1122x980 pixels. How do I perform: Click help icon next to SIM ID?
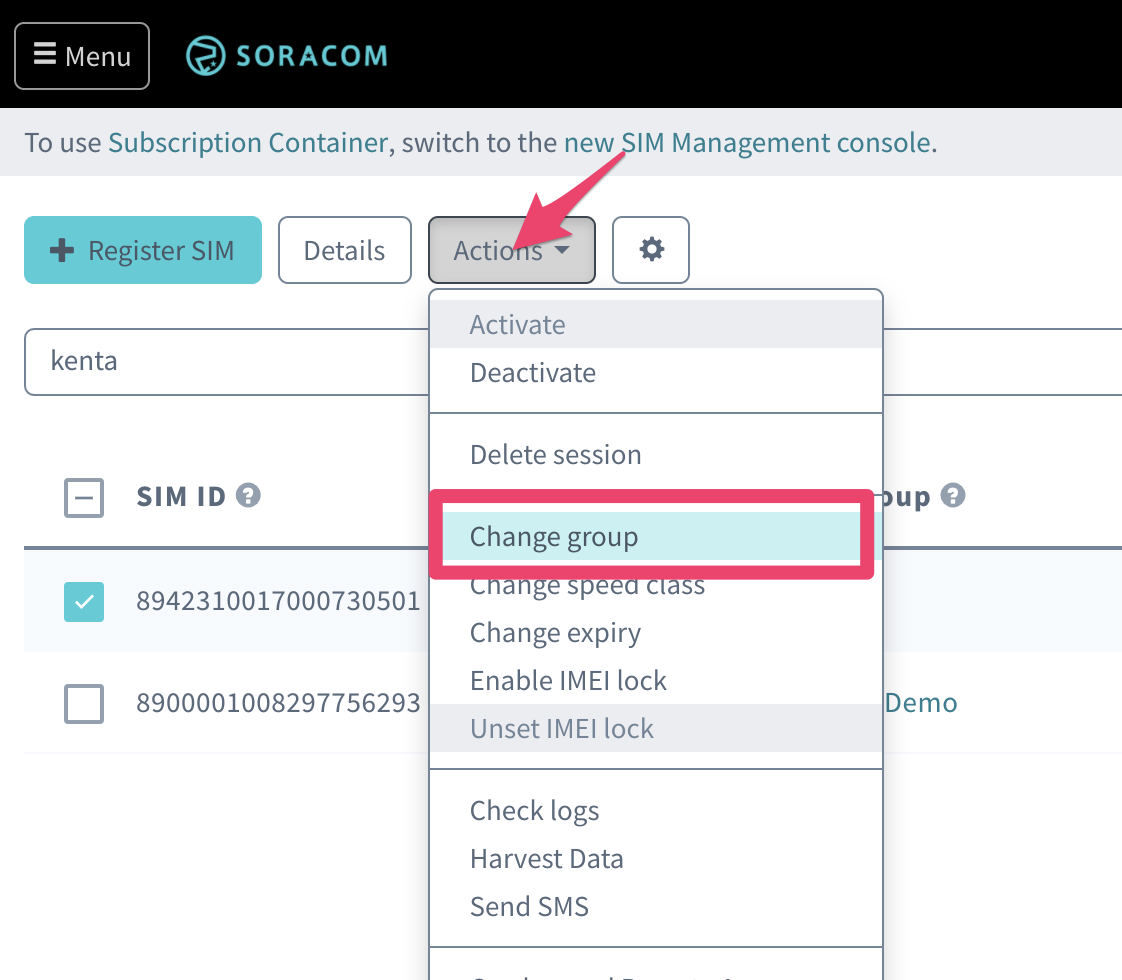point(249,495)
